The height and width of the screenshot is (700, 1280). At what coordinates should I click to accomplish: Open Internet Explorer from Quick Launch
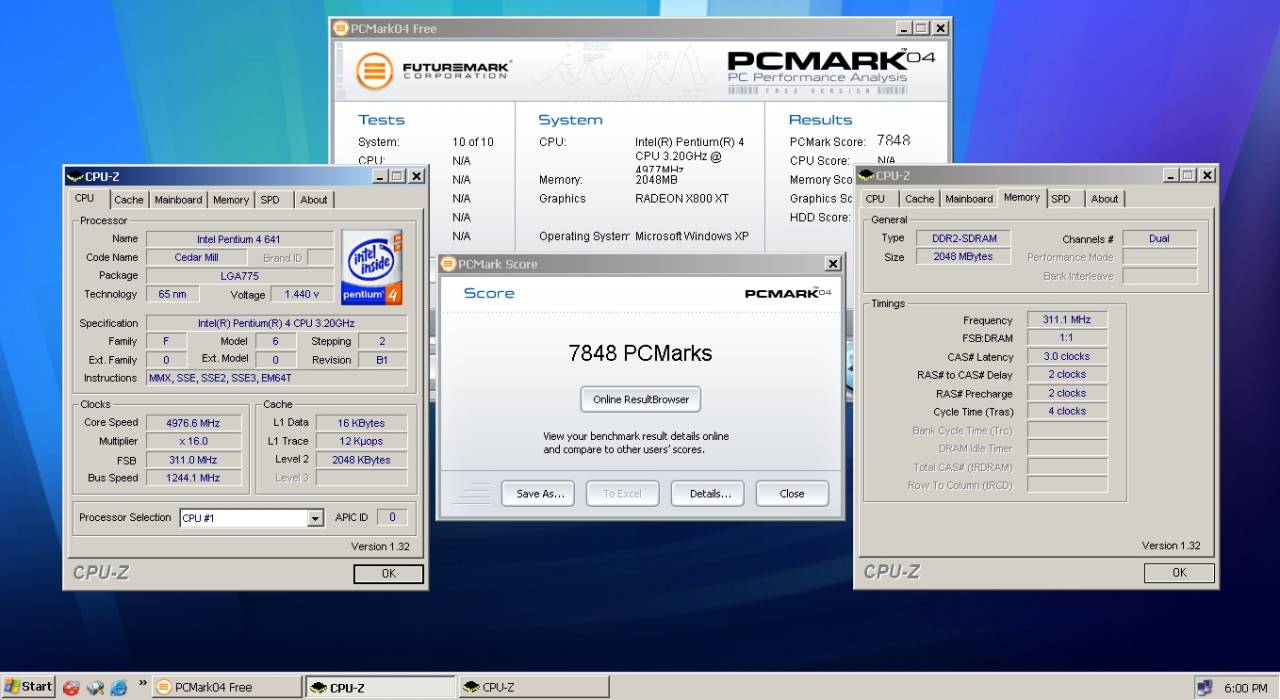[x=119, y=687]
